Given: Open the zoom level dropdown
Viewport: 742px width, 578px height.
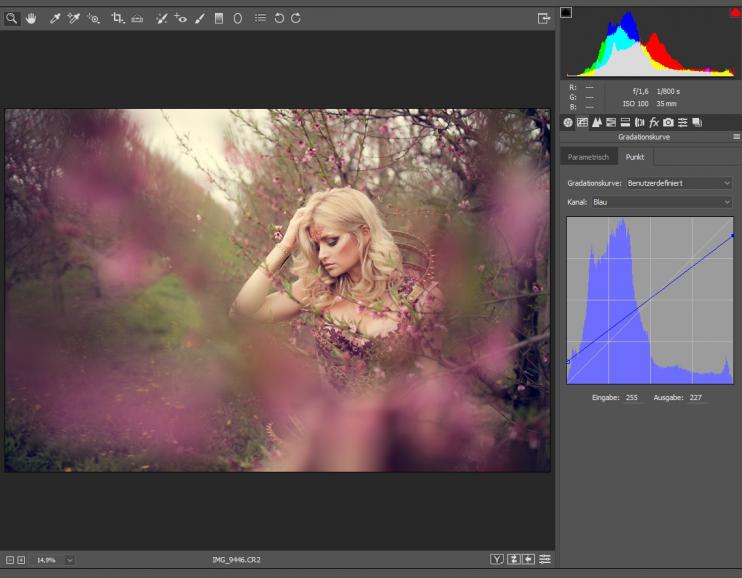Looking at the screenshot, I should 70,560.
